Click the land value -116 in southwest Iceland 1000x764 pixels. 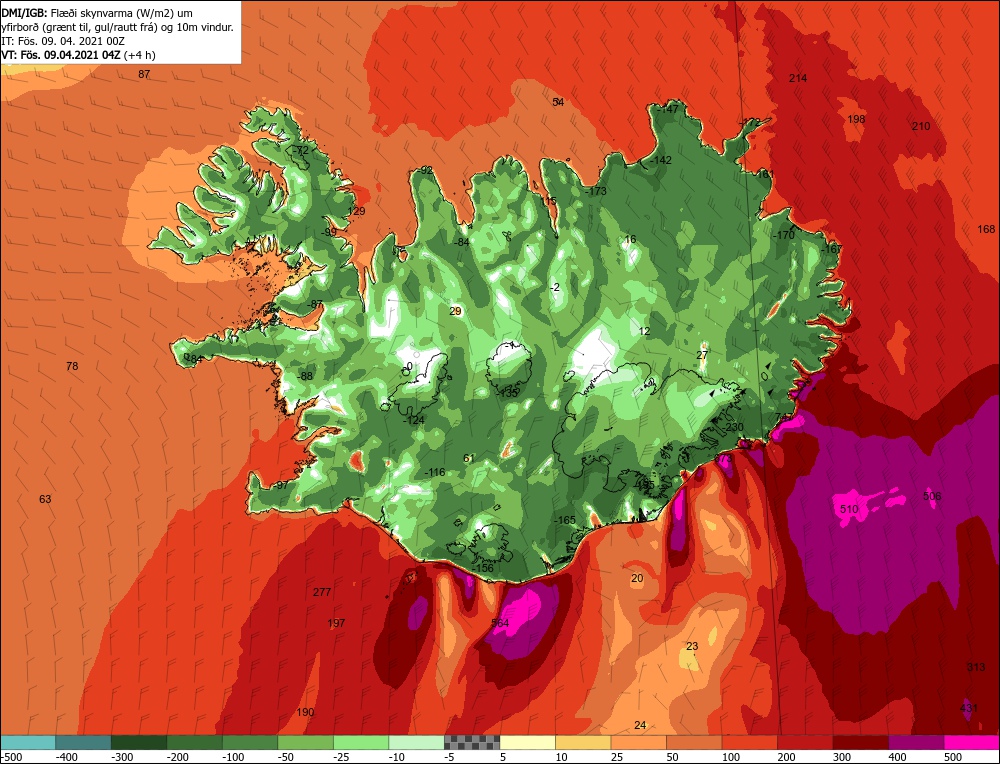coord(434,473)
